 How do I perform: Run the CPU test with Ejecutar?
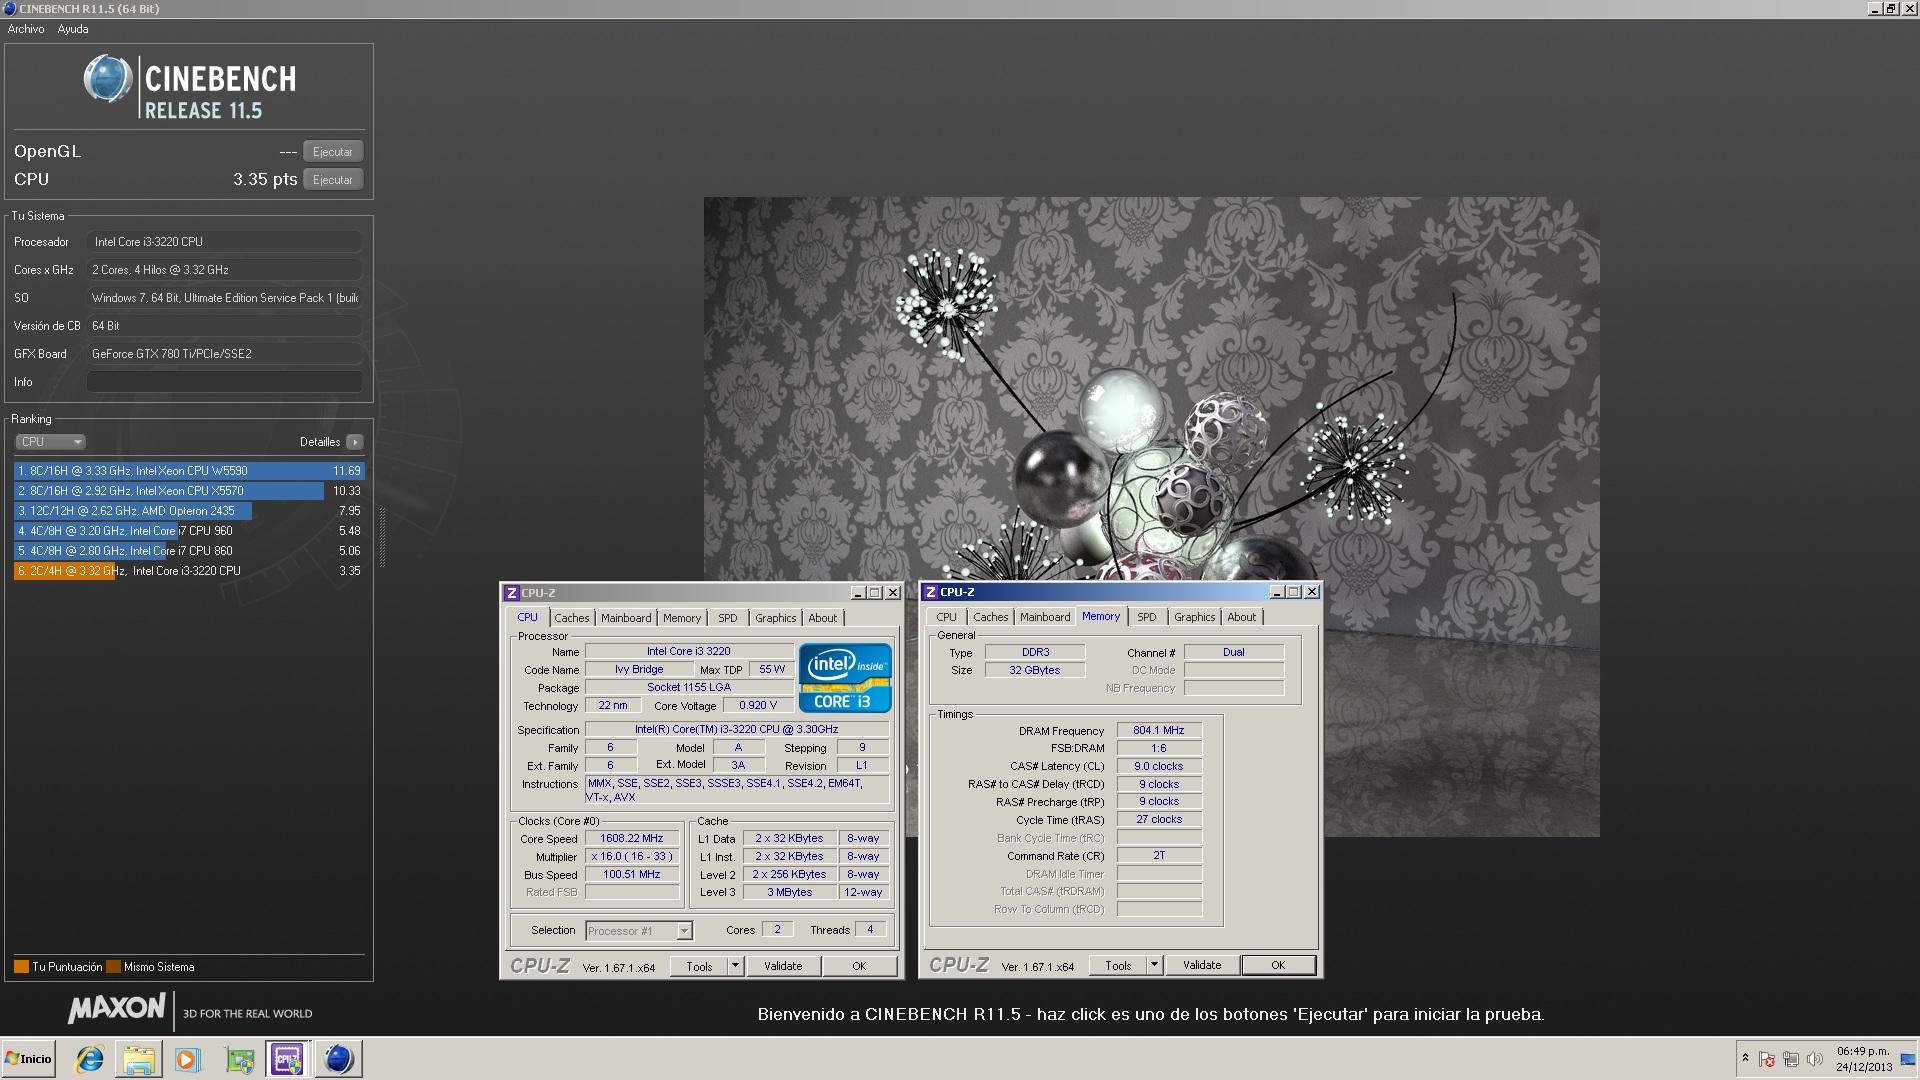pyautogui.click(x=333, y=180)
